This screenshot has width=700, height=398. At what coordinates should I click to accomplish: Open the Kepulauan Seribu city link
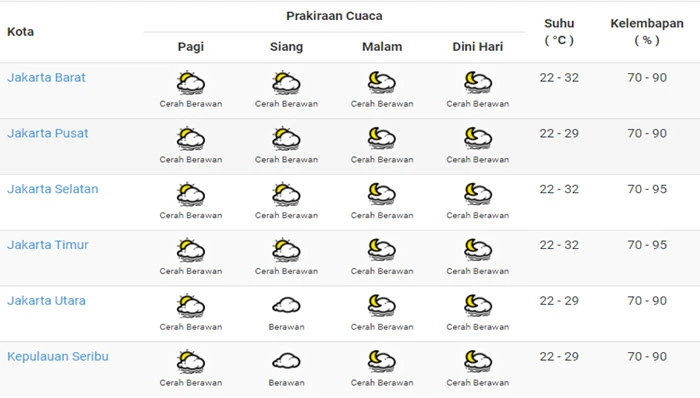[58, 357]
